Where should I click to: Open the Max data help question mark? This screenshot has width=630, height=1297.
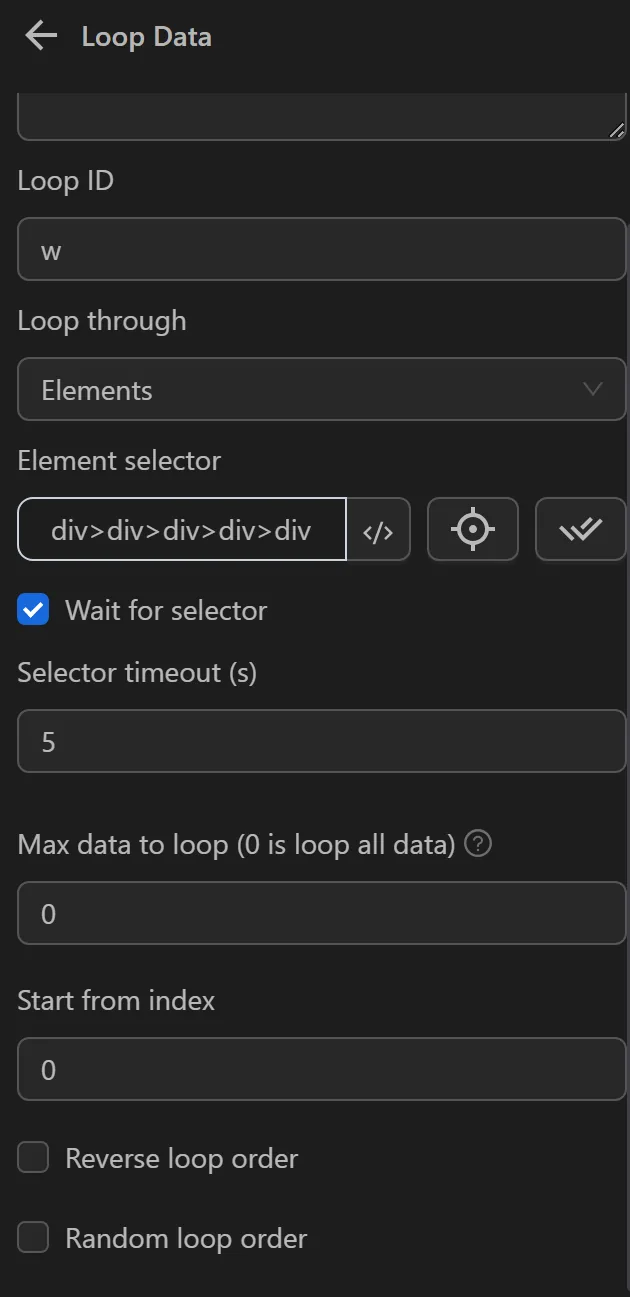(478, 844)
